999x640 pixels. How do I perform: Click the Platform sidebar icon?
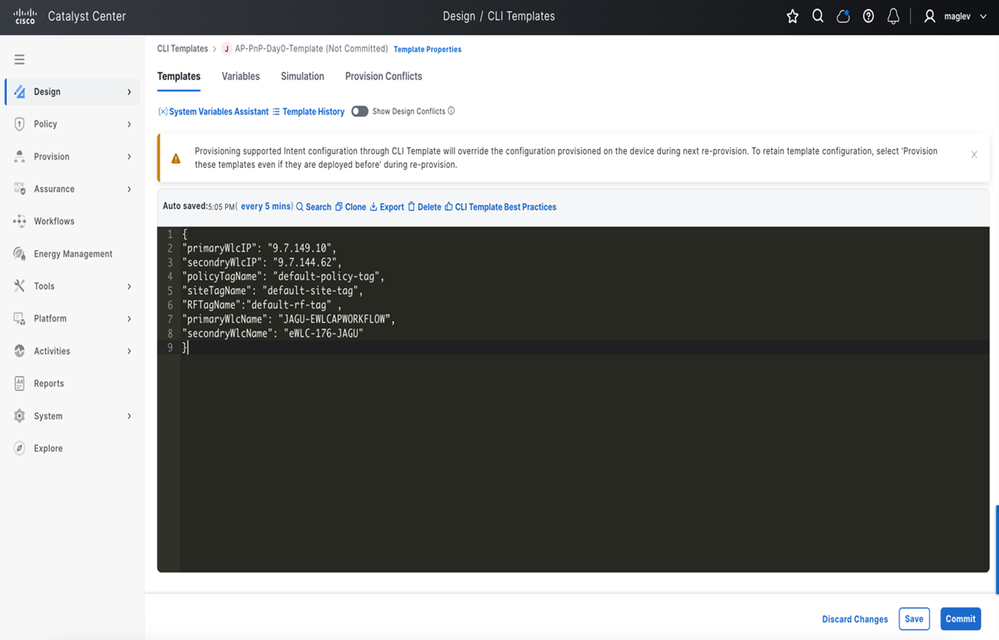pyautogui.click(x=20, y=318)
